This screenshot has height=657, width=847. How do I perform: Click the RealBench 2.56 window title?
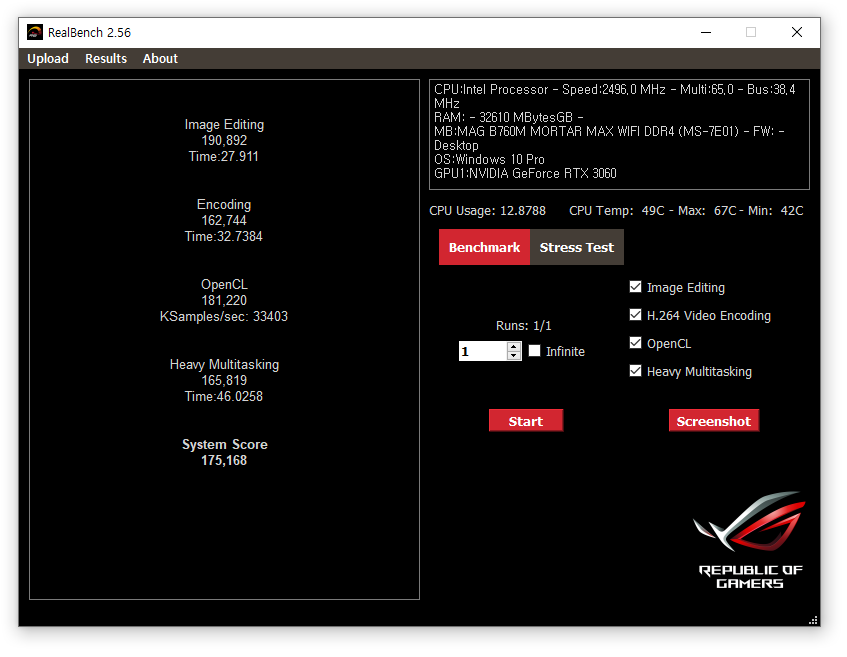click(89, 32)
